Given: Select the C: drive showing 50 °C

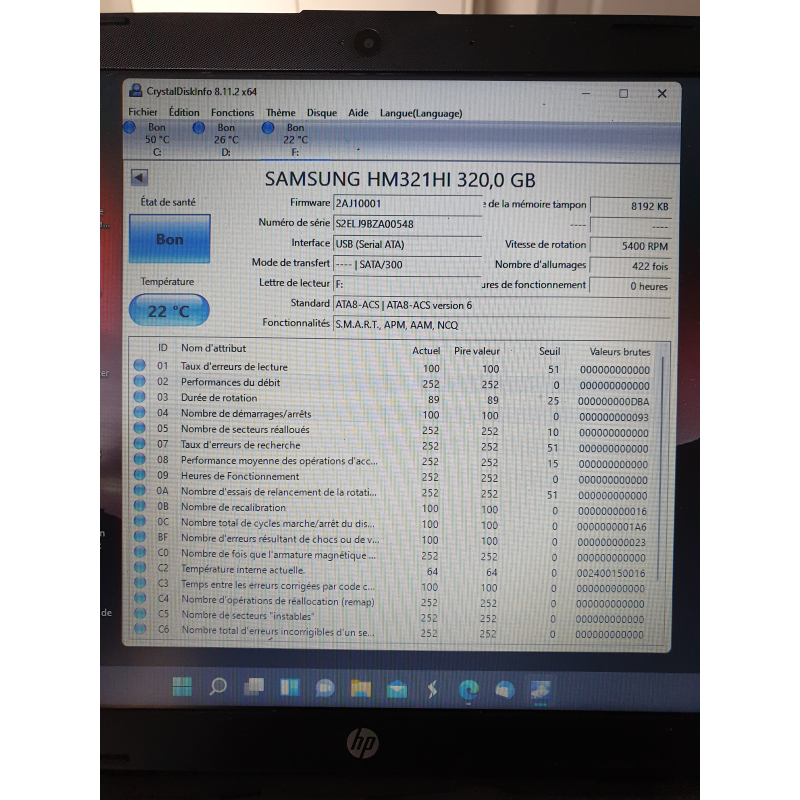Looking at the screenshot, I should [x=150, y=135].
